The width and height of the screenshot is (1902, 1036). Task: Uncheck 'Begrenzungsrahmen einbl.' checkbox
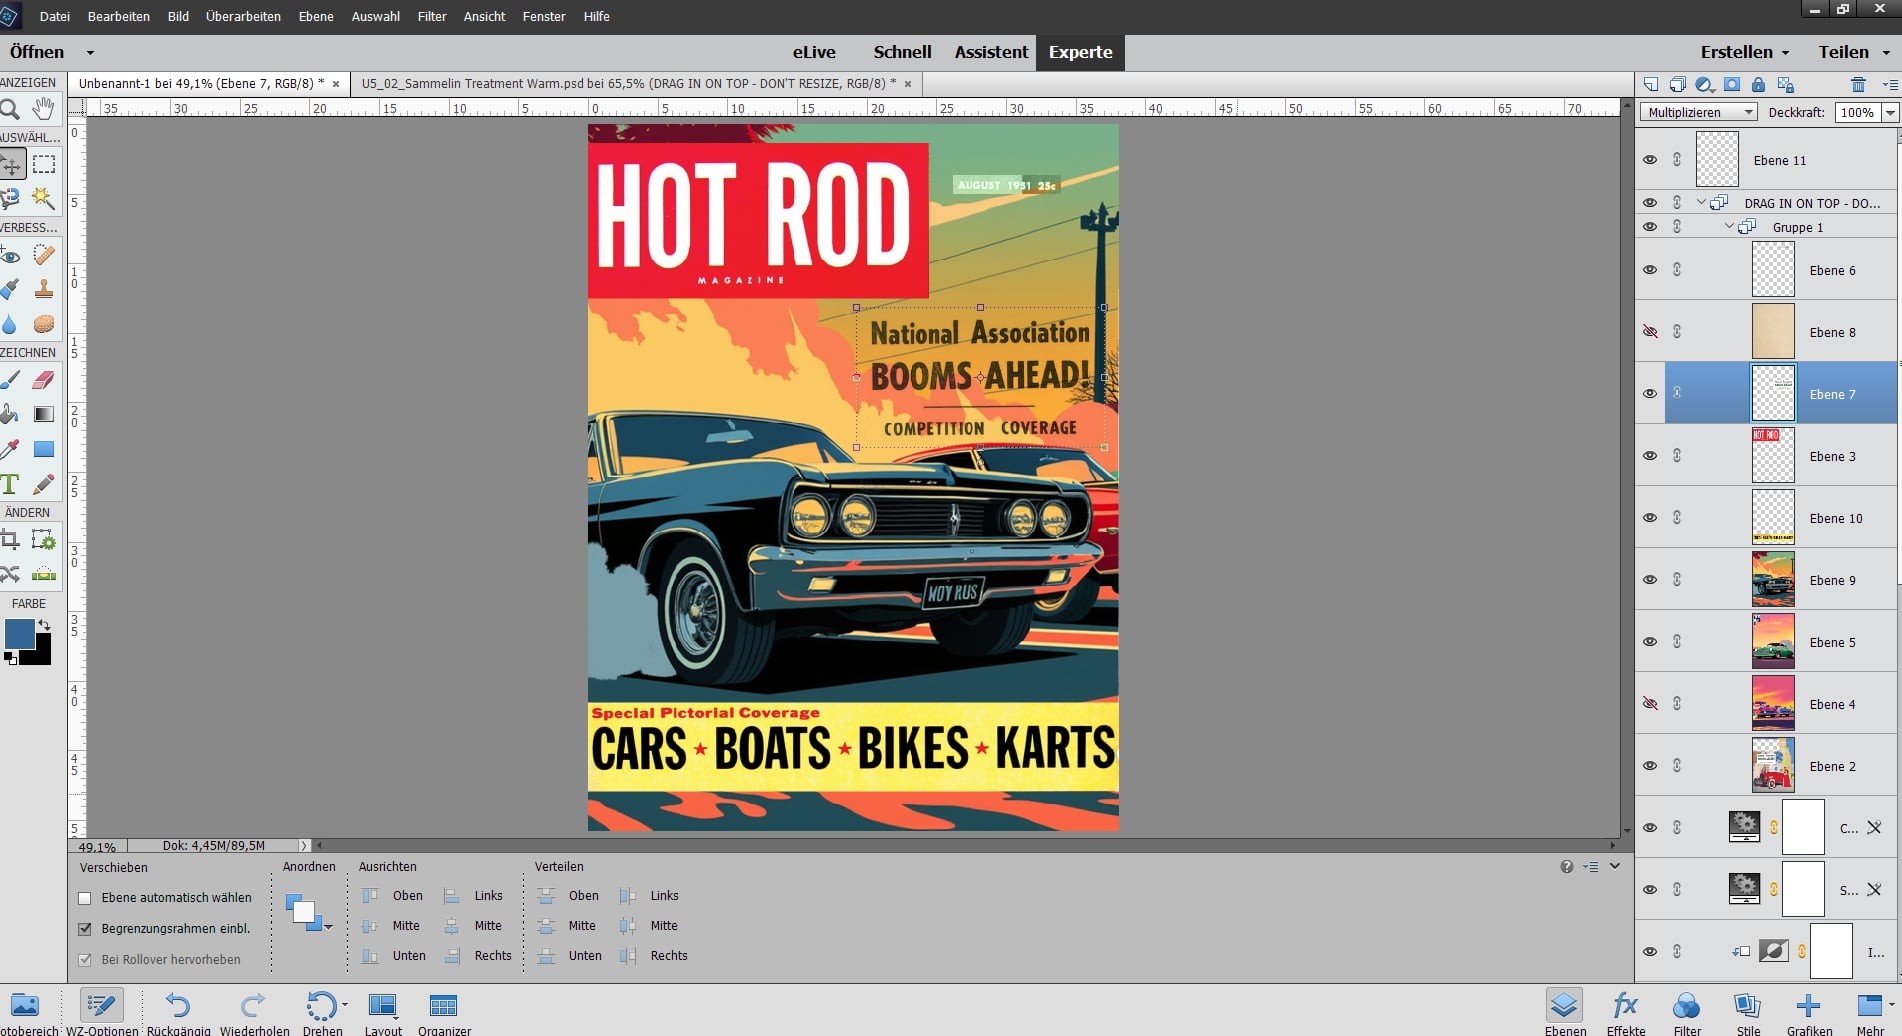85,929
